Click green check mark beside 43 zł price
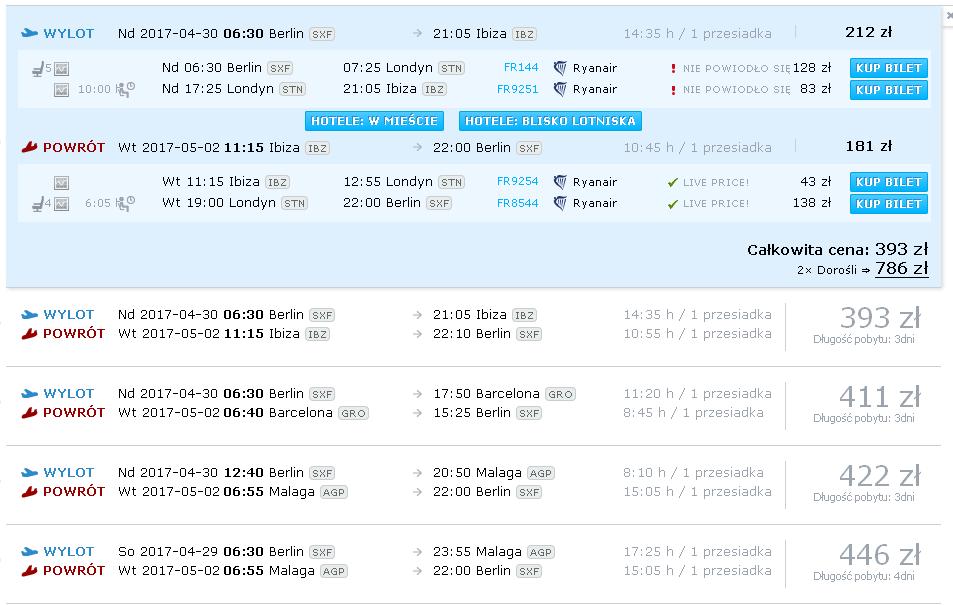 click(x=672, y=182)
